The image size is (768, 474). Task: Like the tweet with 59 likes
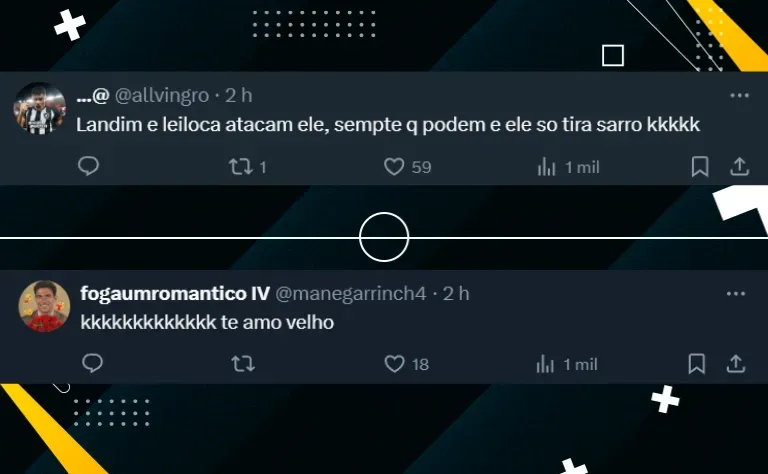tap(394, 166)
